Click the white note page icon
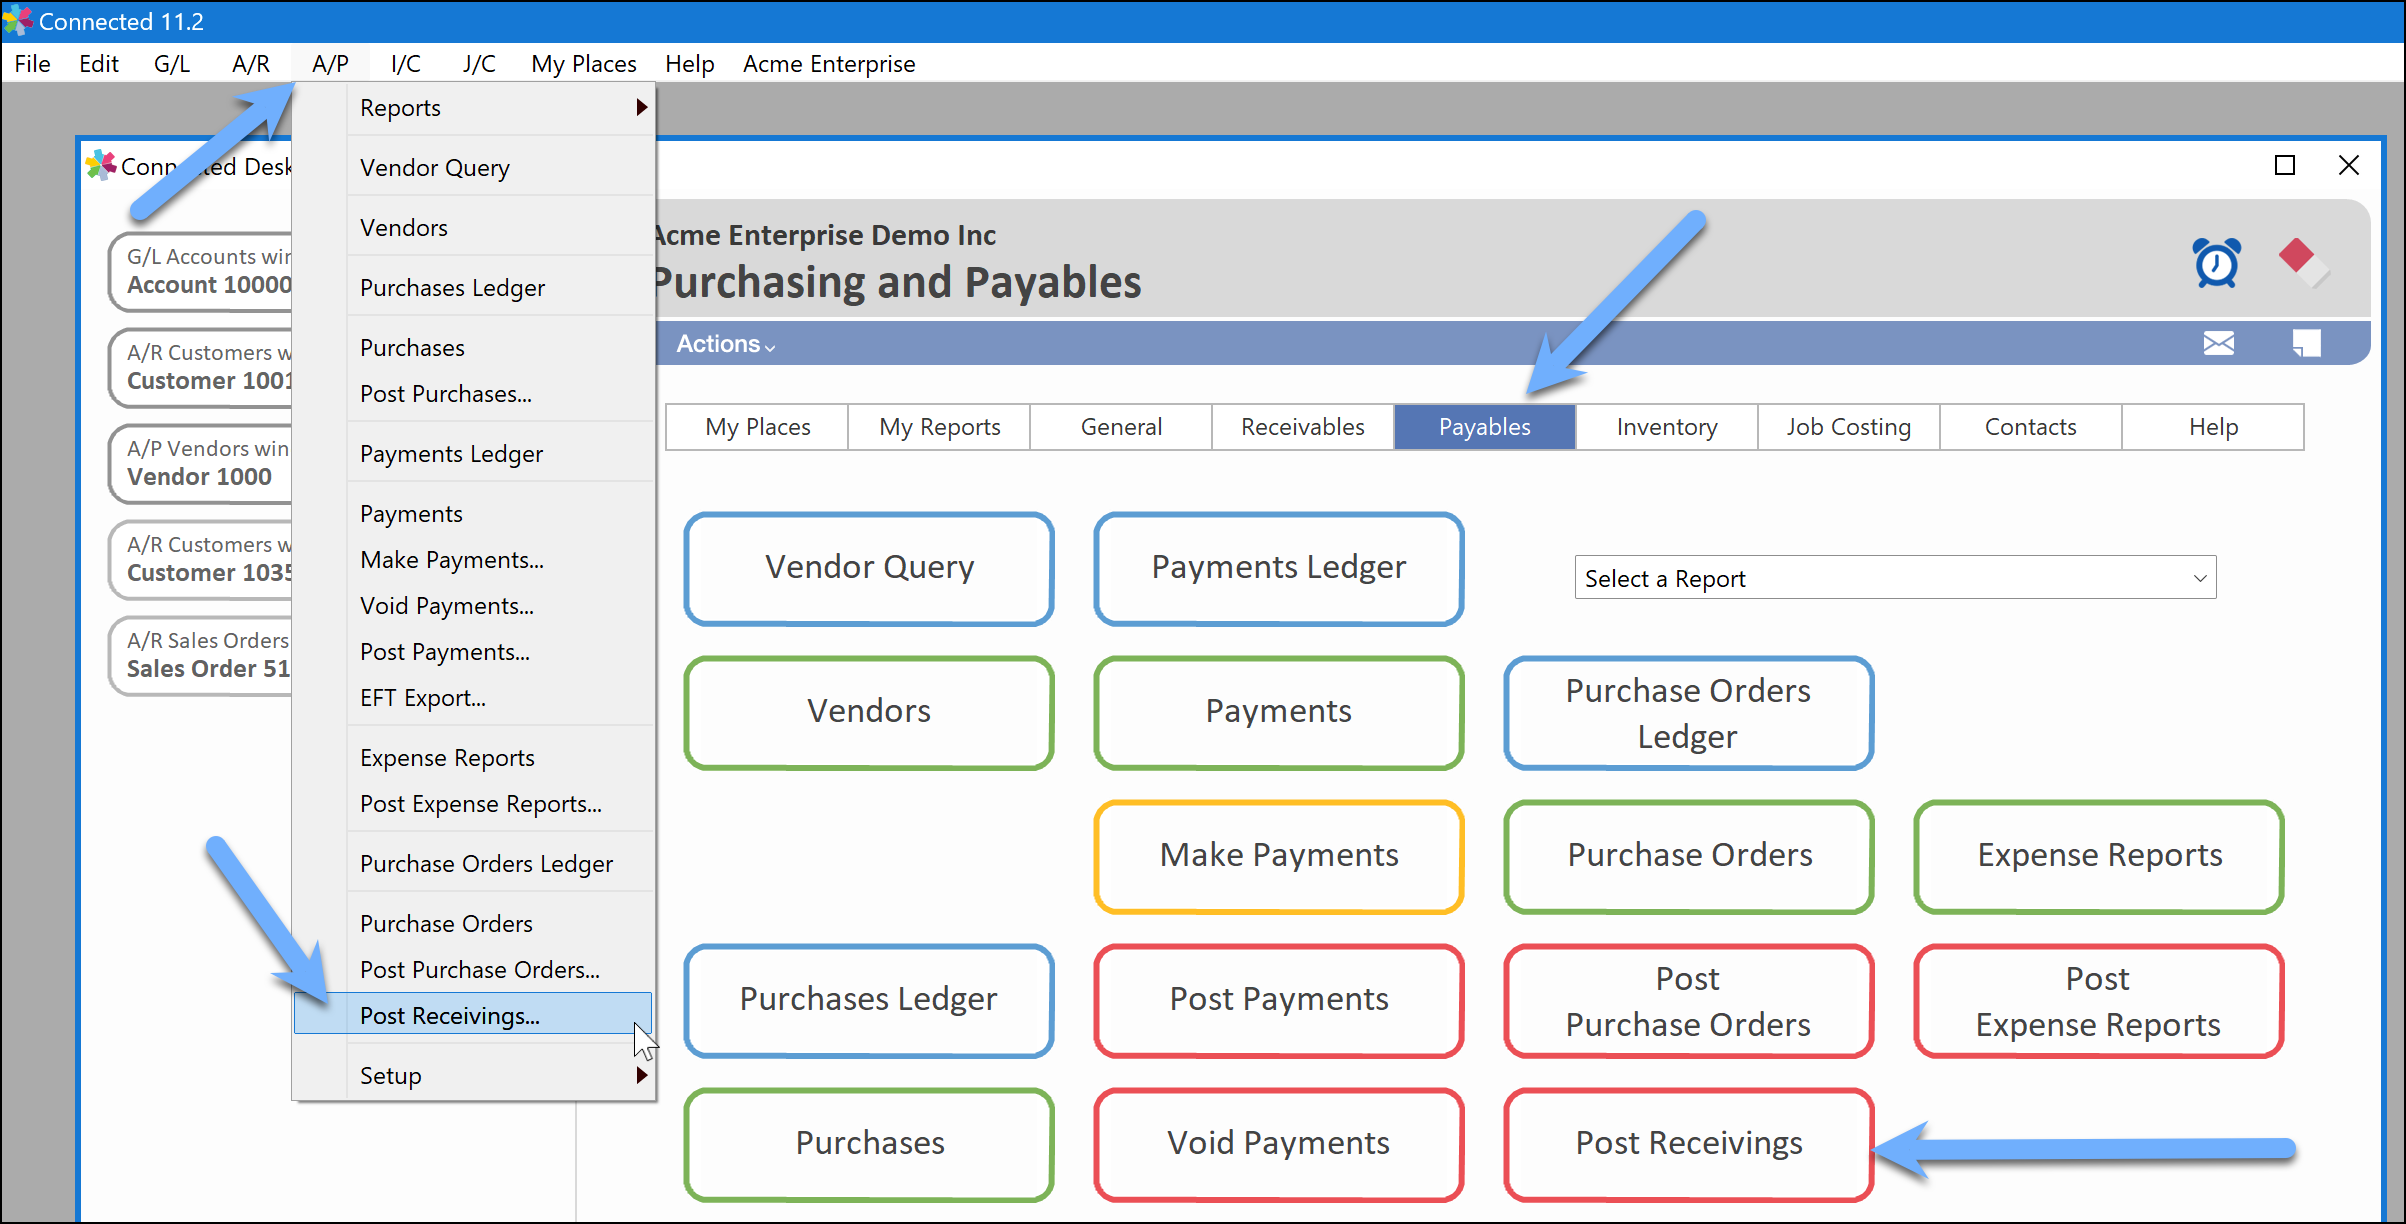This screenshot has width=2406, height=1224. point(2306,343)
